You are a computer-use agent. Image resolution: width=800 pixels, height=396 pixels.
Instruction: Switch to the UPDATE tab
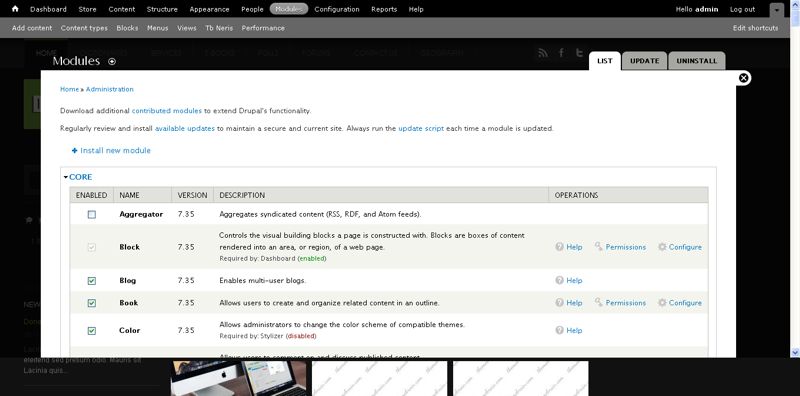click(x=644, y=61)
